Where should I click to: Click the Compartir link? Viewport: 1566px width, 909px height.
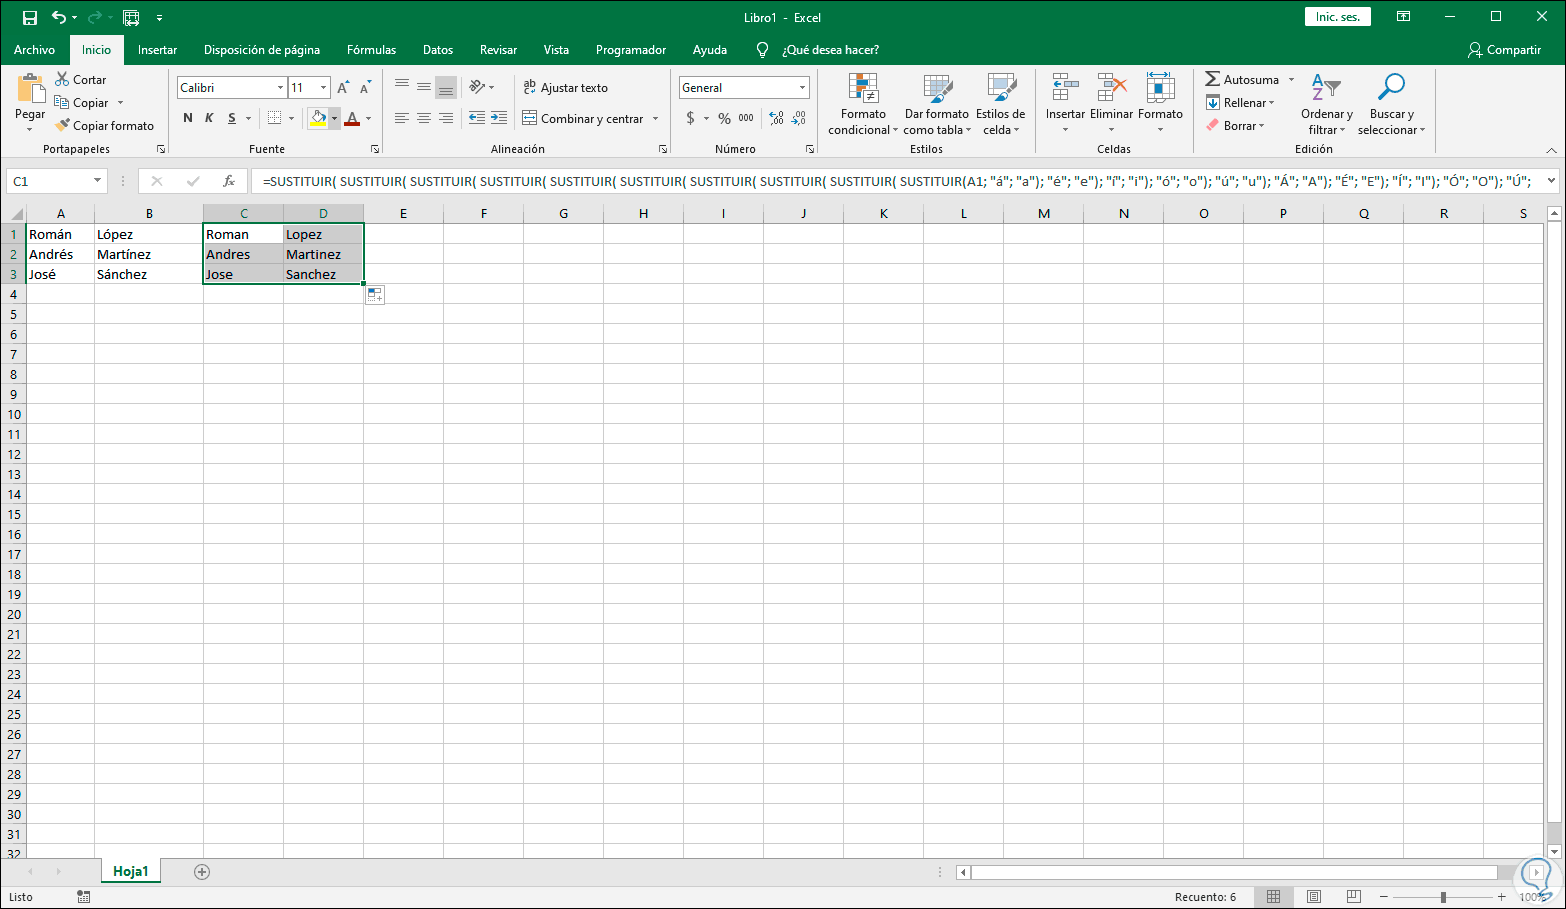(1504, 49)
